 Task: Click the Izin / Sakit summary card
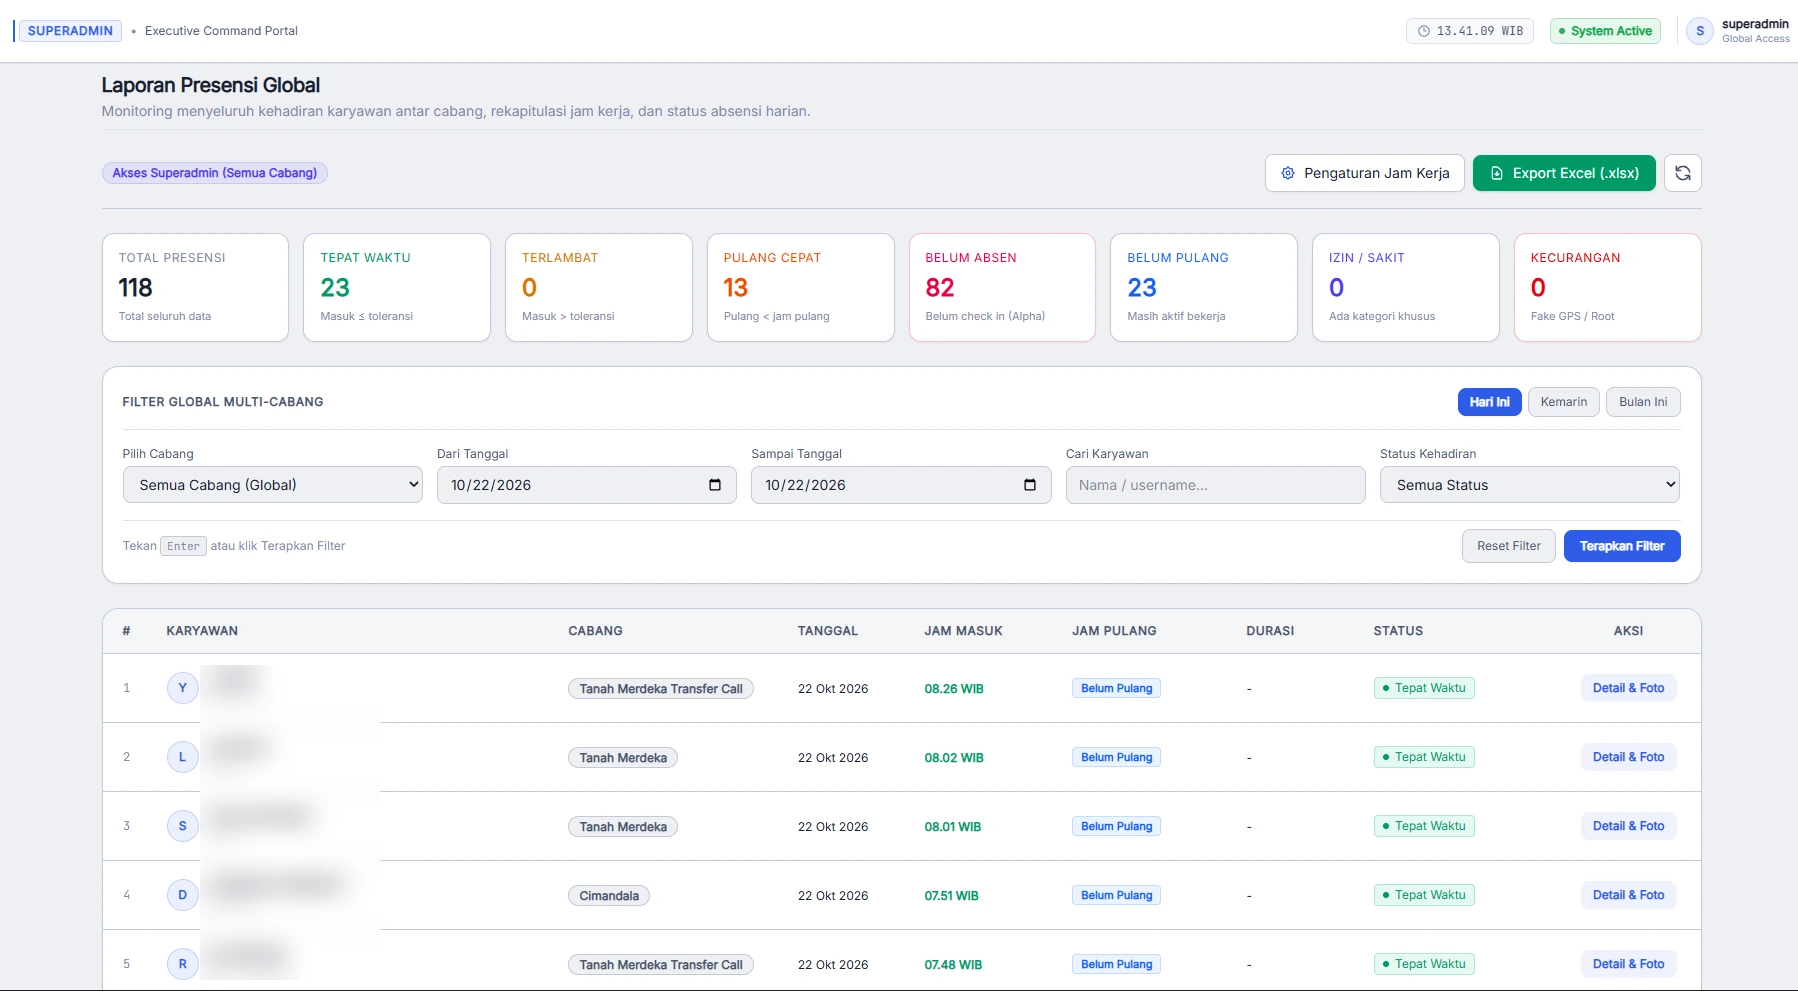[1406, 288]
